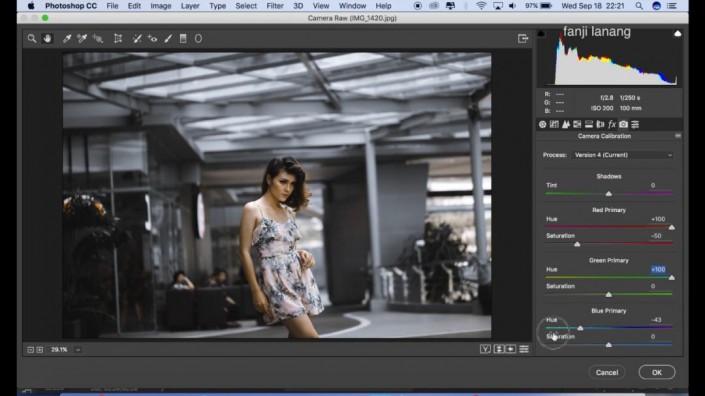
Task: Open the Effects fx panel tab
Action: [611, 125]
